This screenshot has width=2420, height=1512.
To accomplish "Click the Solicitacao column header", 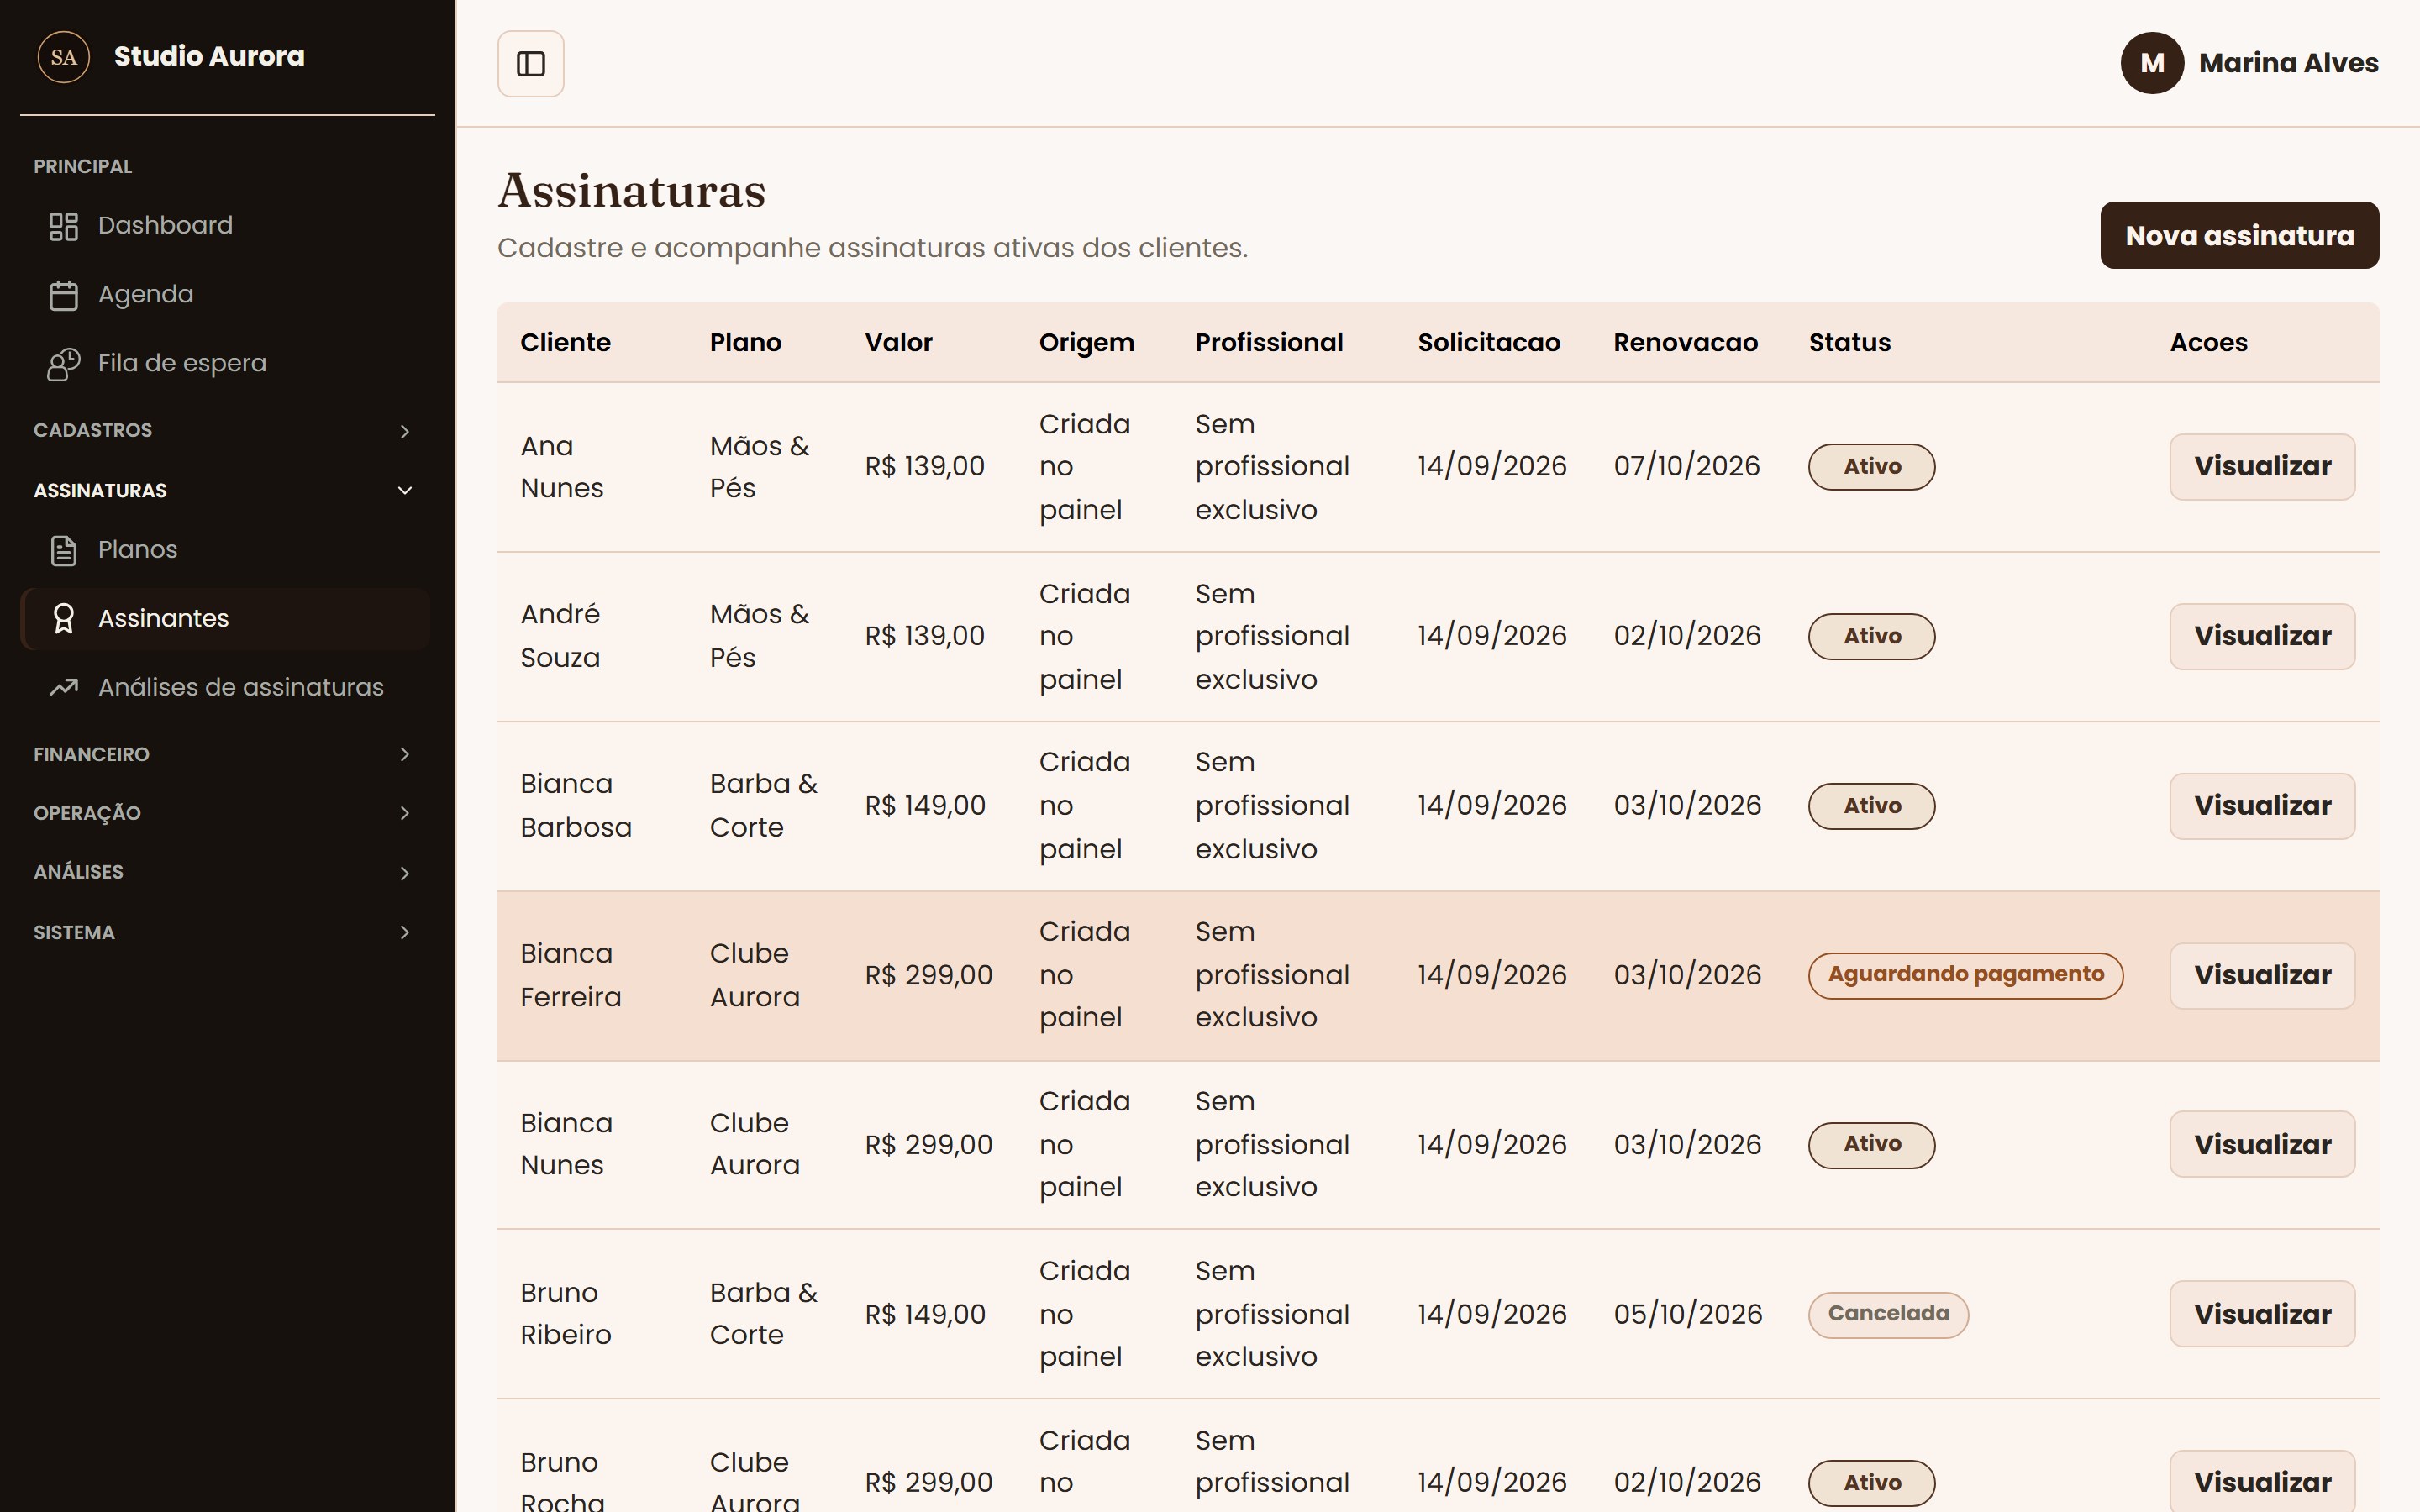I will 1488,342.
